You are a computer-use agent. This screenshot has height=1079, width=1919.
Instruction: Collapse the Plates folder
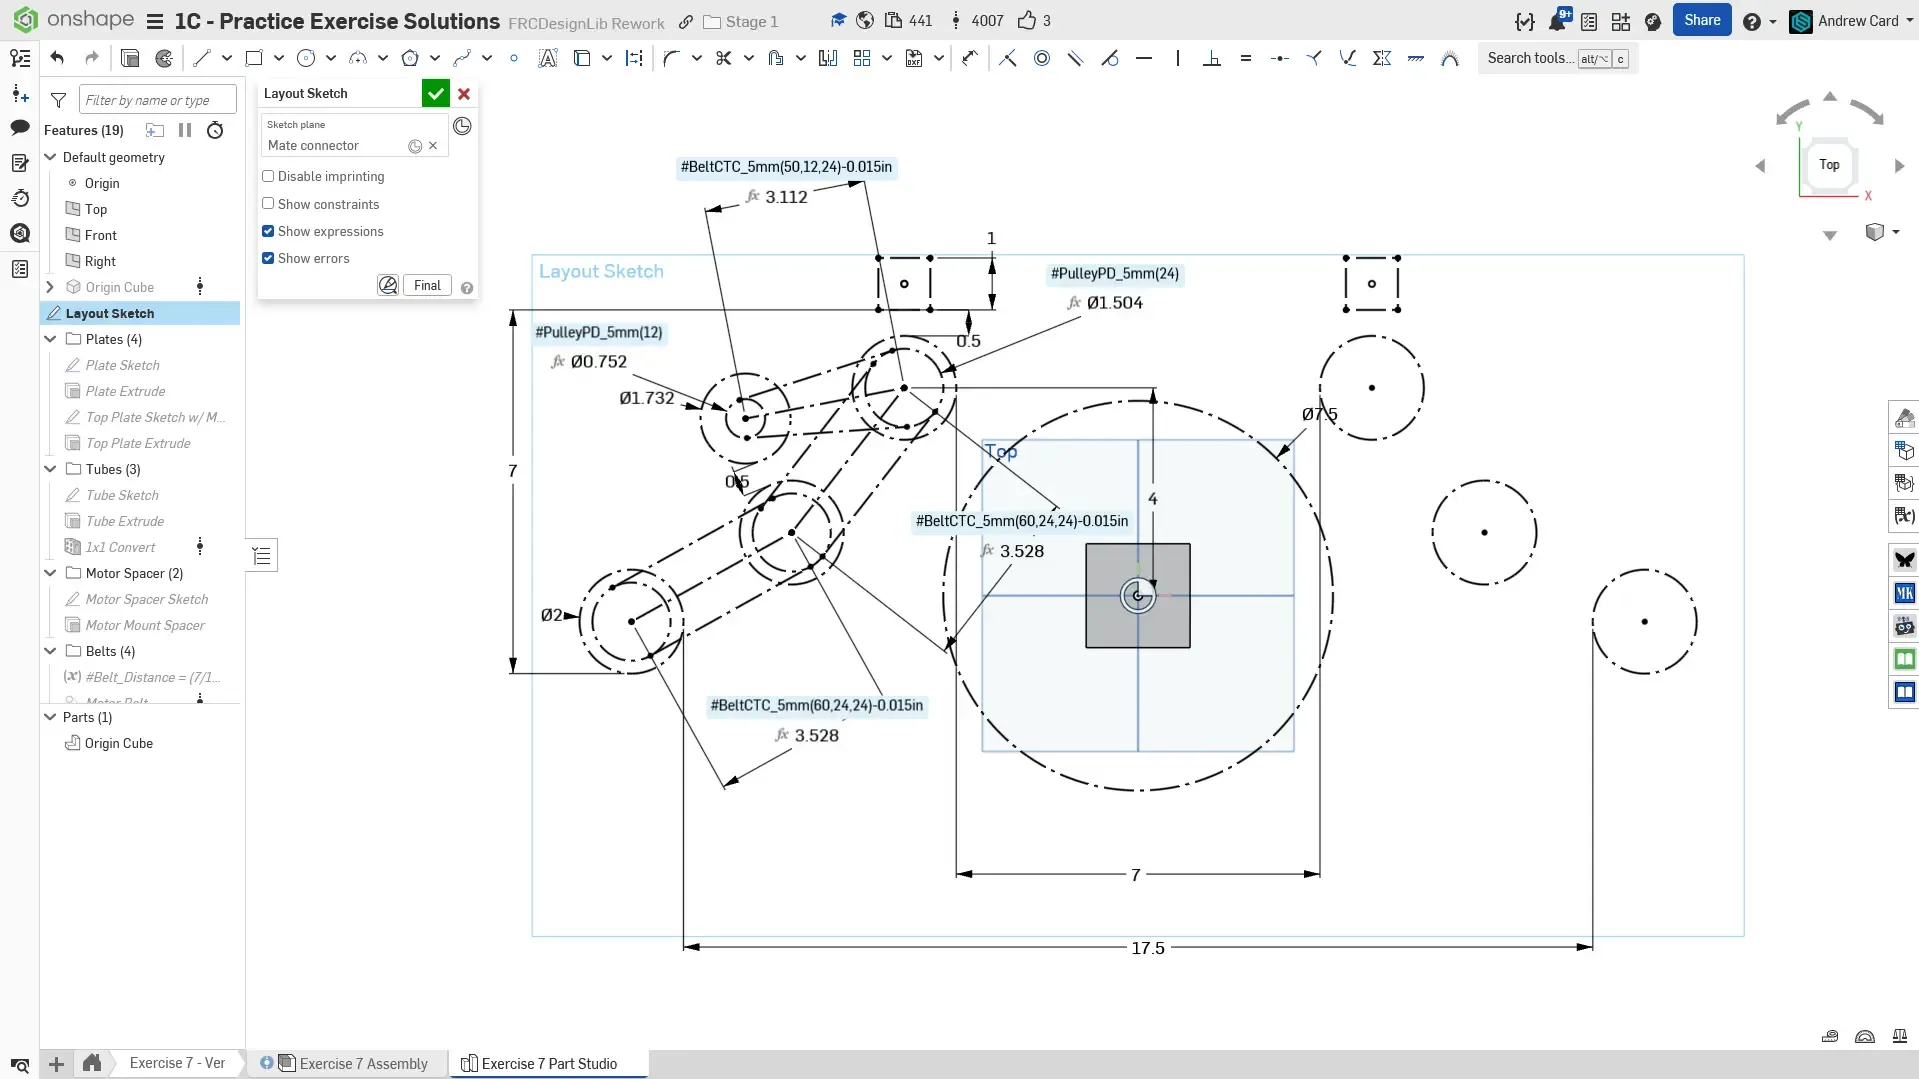coord(50,339)
